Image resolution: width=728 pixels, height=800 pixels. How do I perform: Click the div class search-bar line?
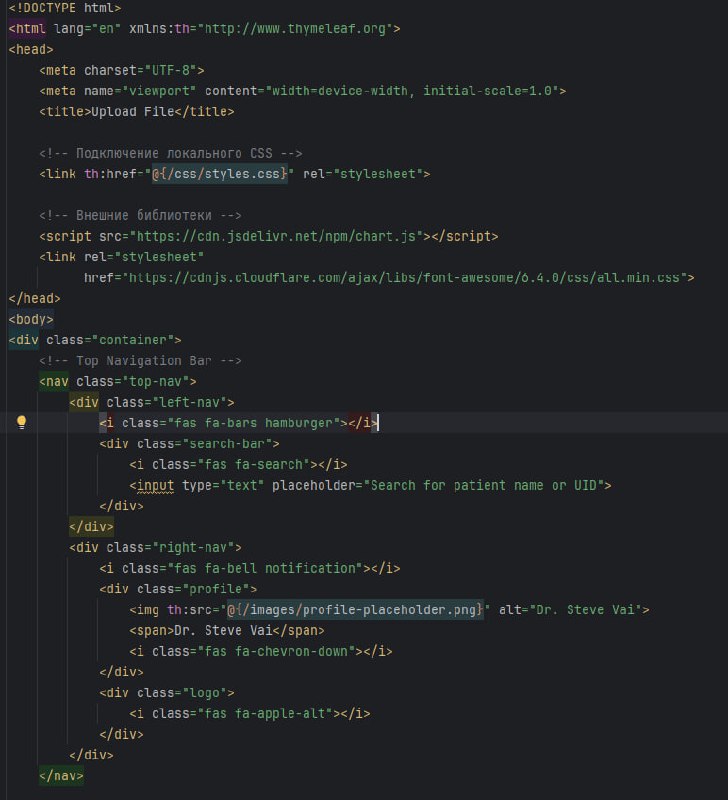[189, 444]
